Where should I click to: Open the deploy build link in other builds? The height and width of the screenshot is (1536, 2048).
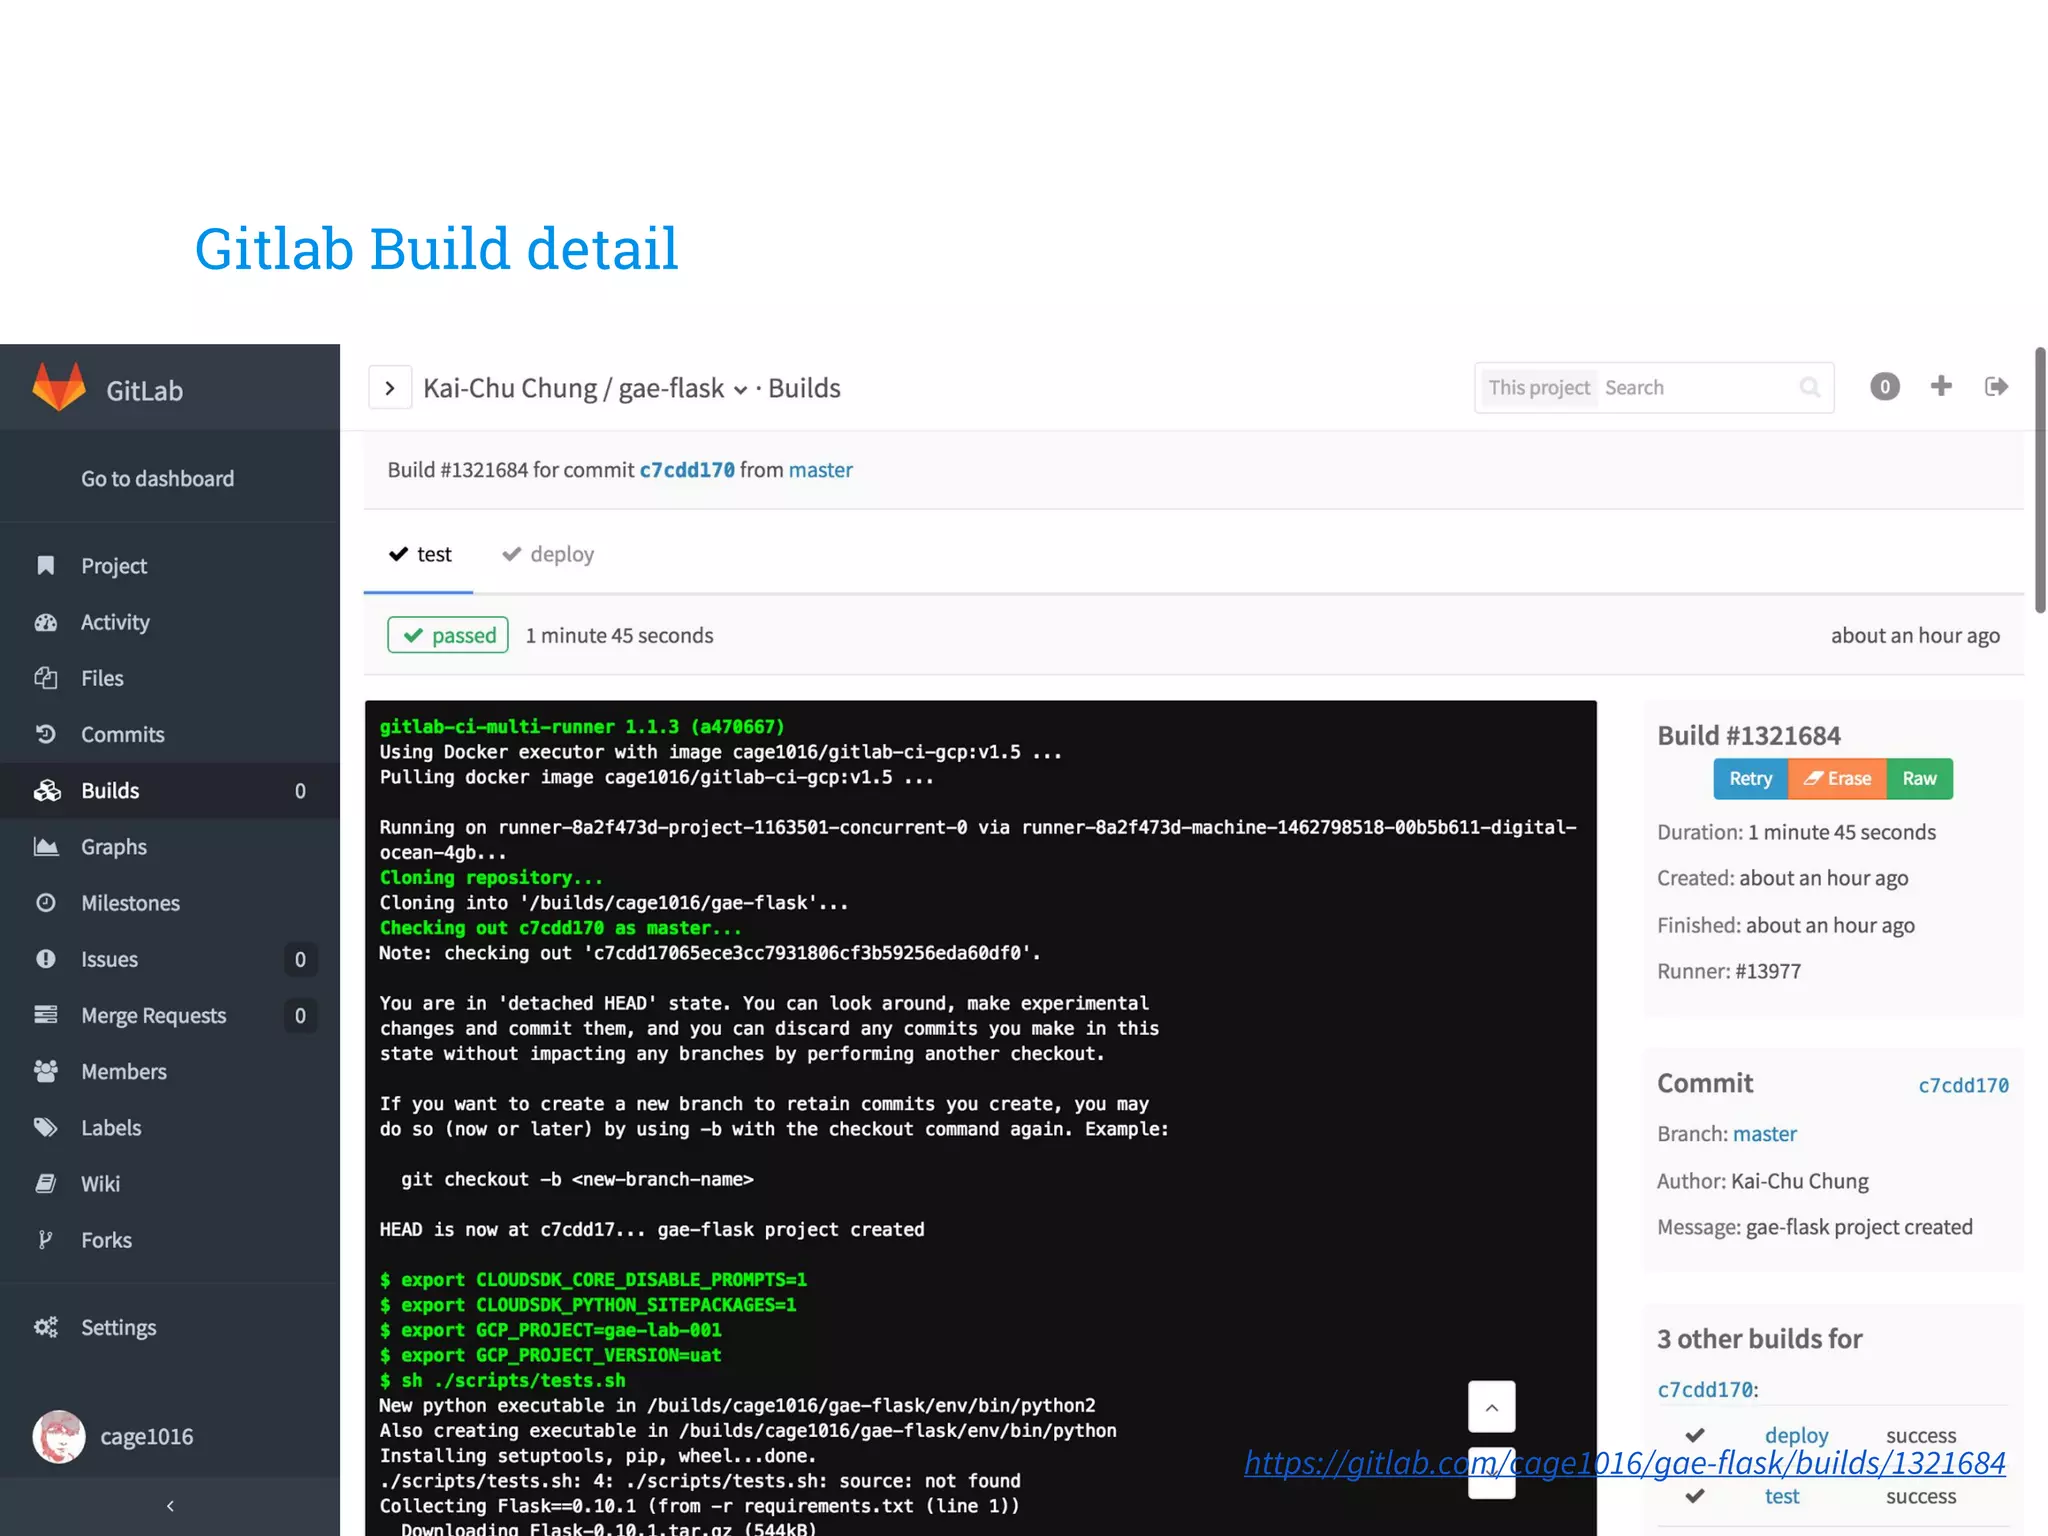1796,1435
